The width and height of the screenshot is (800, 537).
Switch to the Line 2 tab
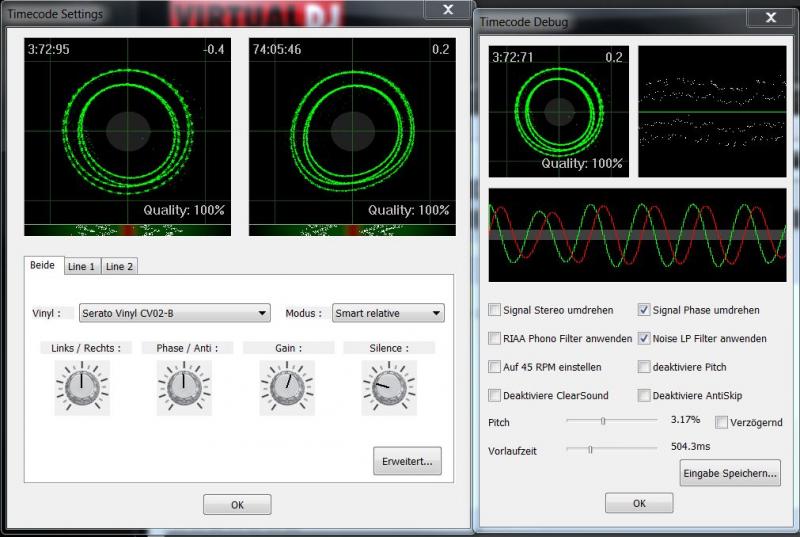coord(119,266)
